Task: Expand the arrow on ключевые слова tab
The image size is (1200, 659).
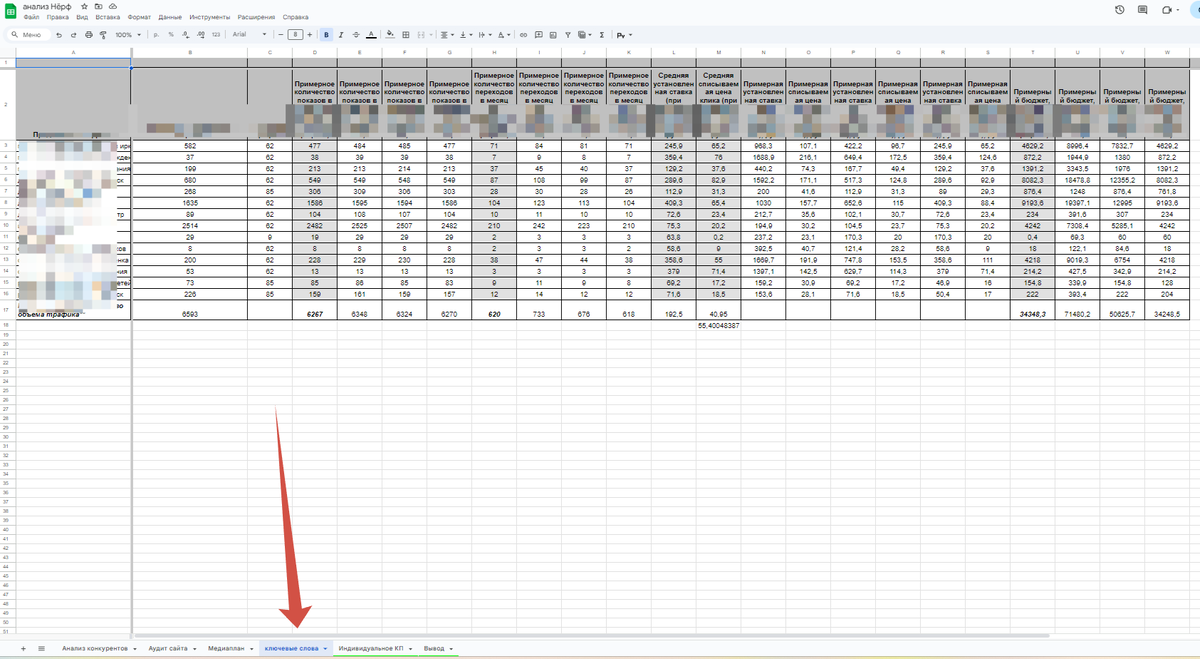Action: (x=325, y=649)
